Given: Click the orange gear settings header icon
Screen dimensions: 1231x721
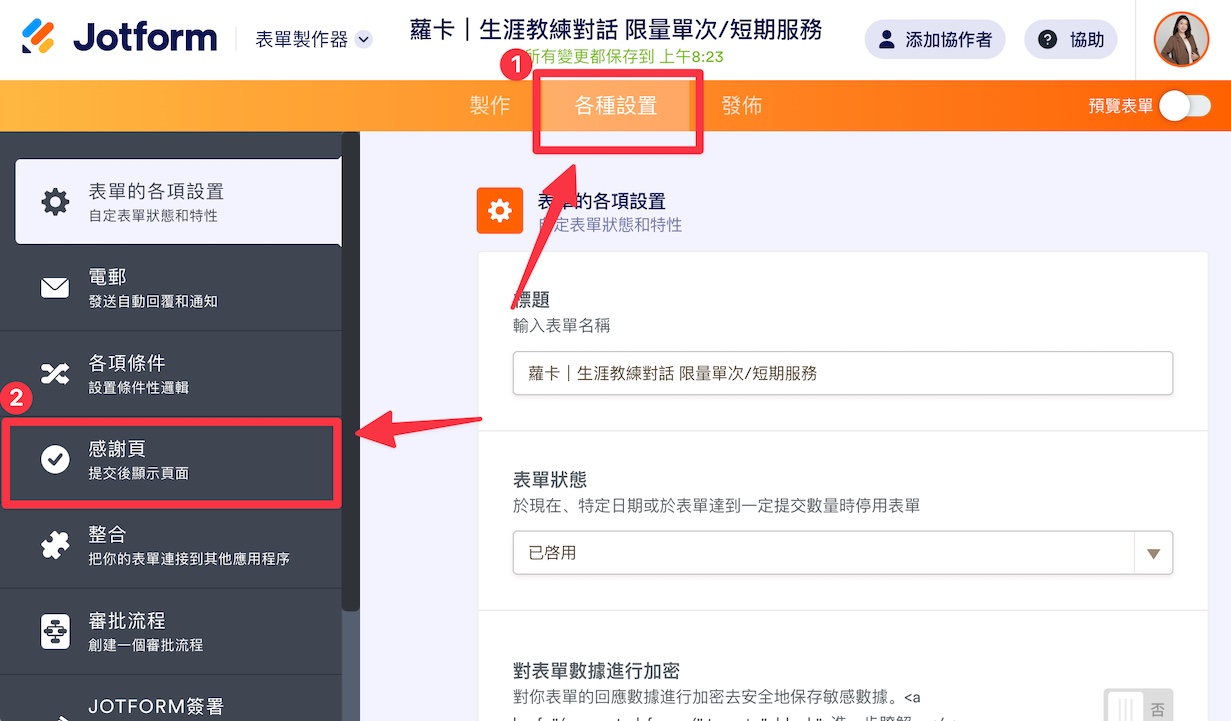Looking at the screenshot, I should tap(500, 210).
